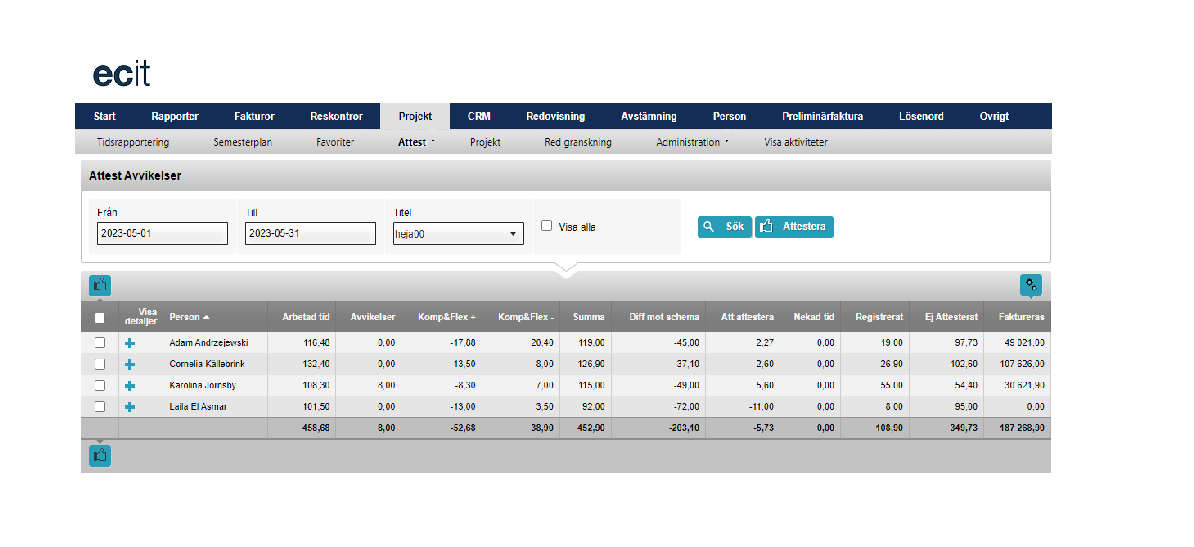This screenshot has width=1194, height=547.
Task: Go to Favoriter submenu
Action: point(335,142)
